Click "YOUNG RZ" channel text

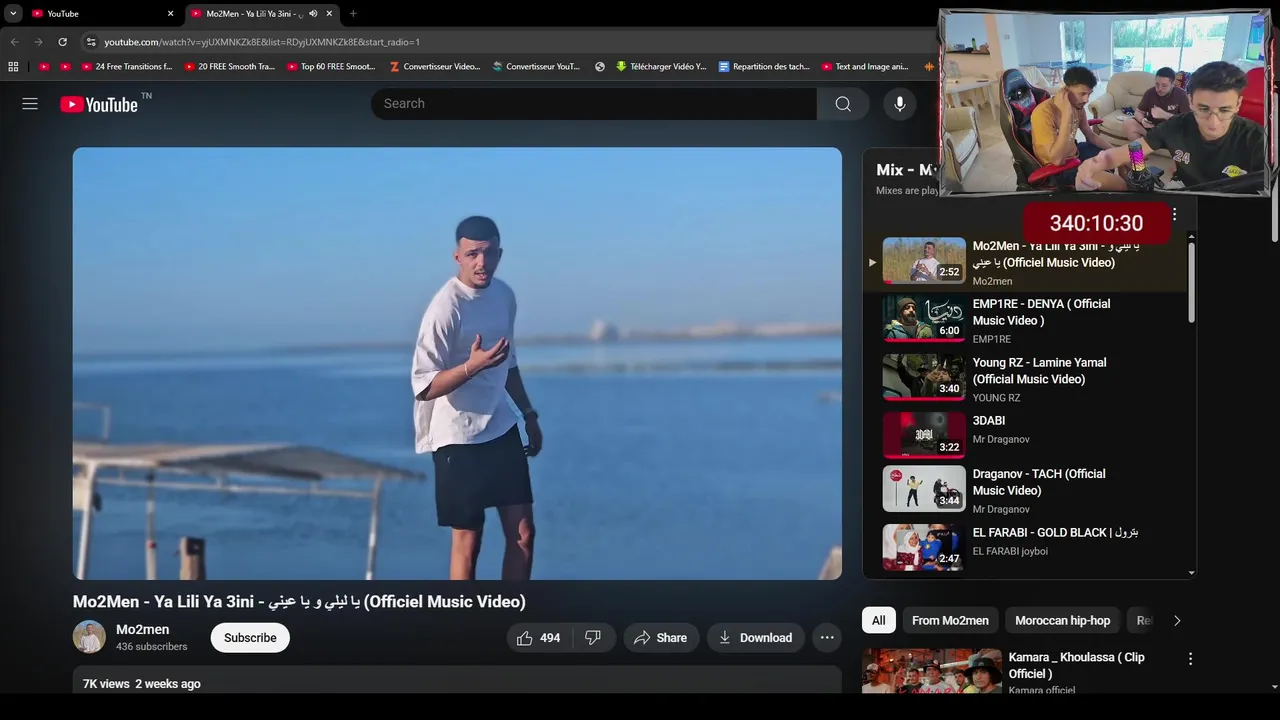coord(996,398)
